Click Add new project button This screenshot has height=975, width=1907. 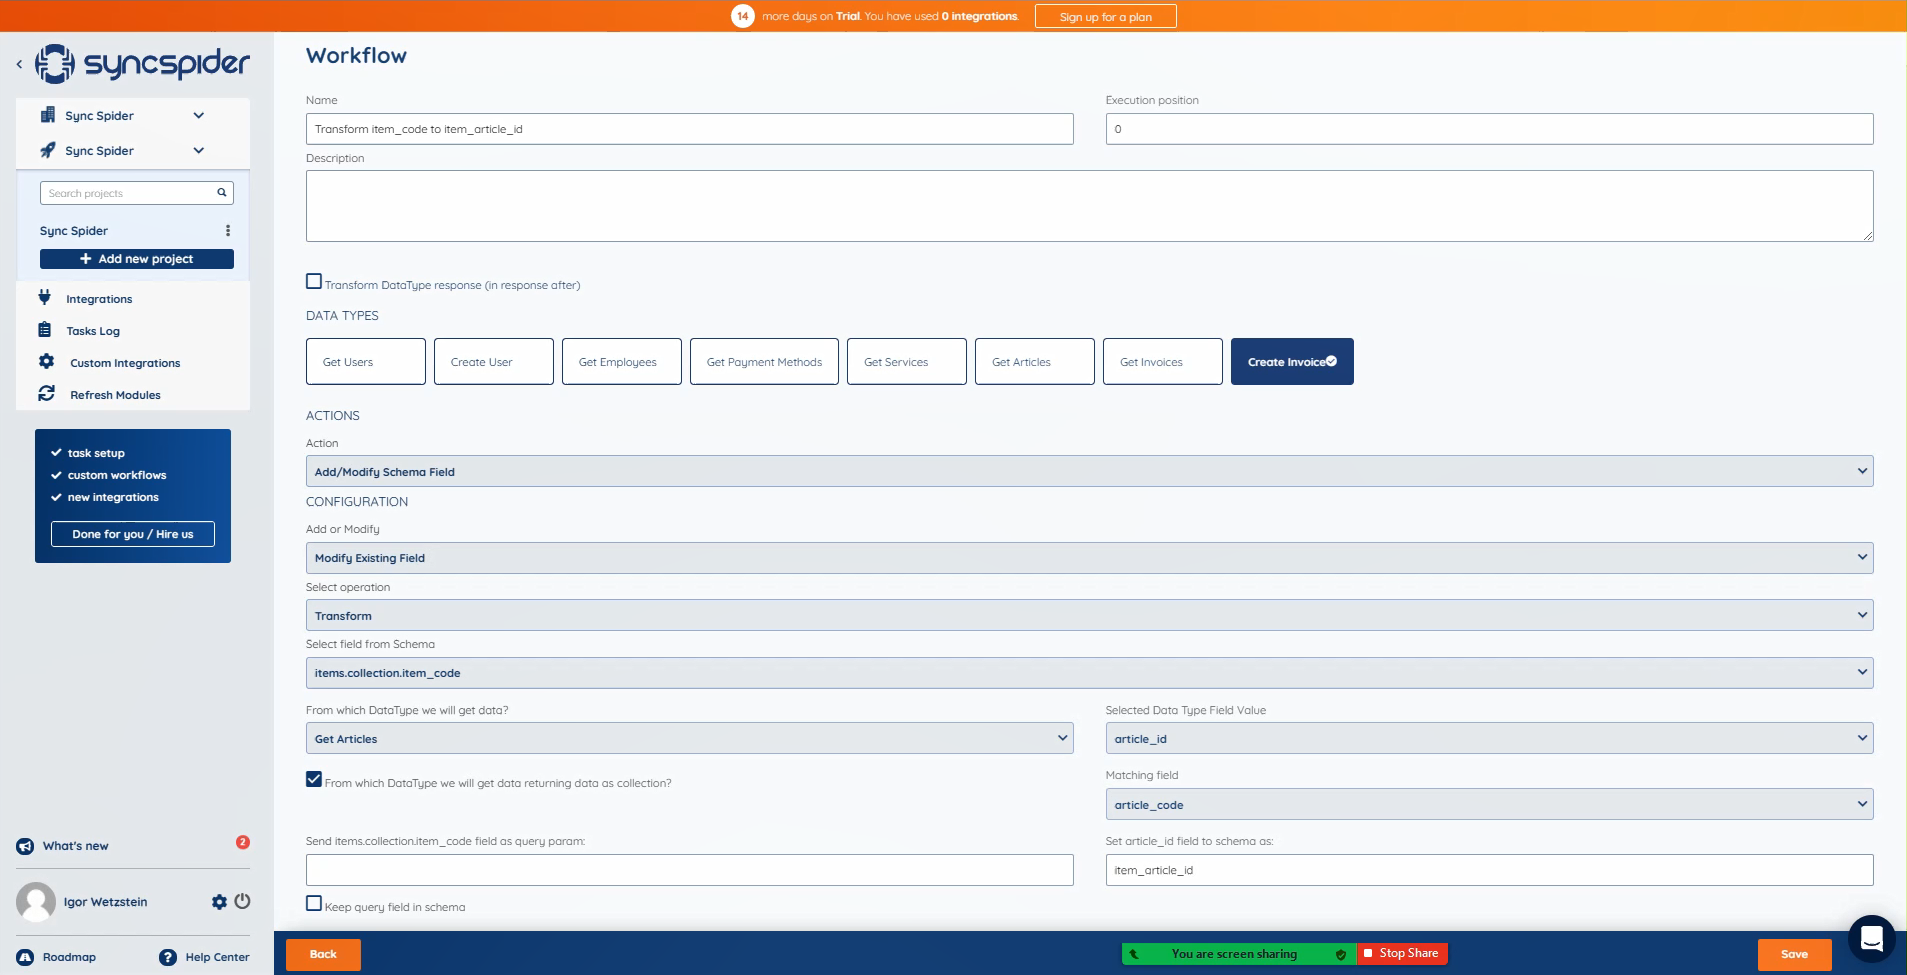point(137,259)
